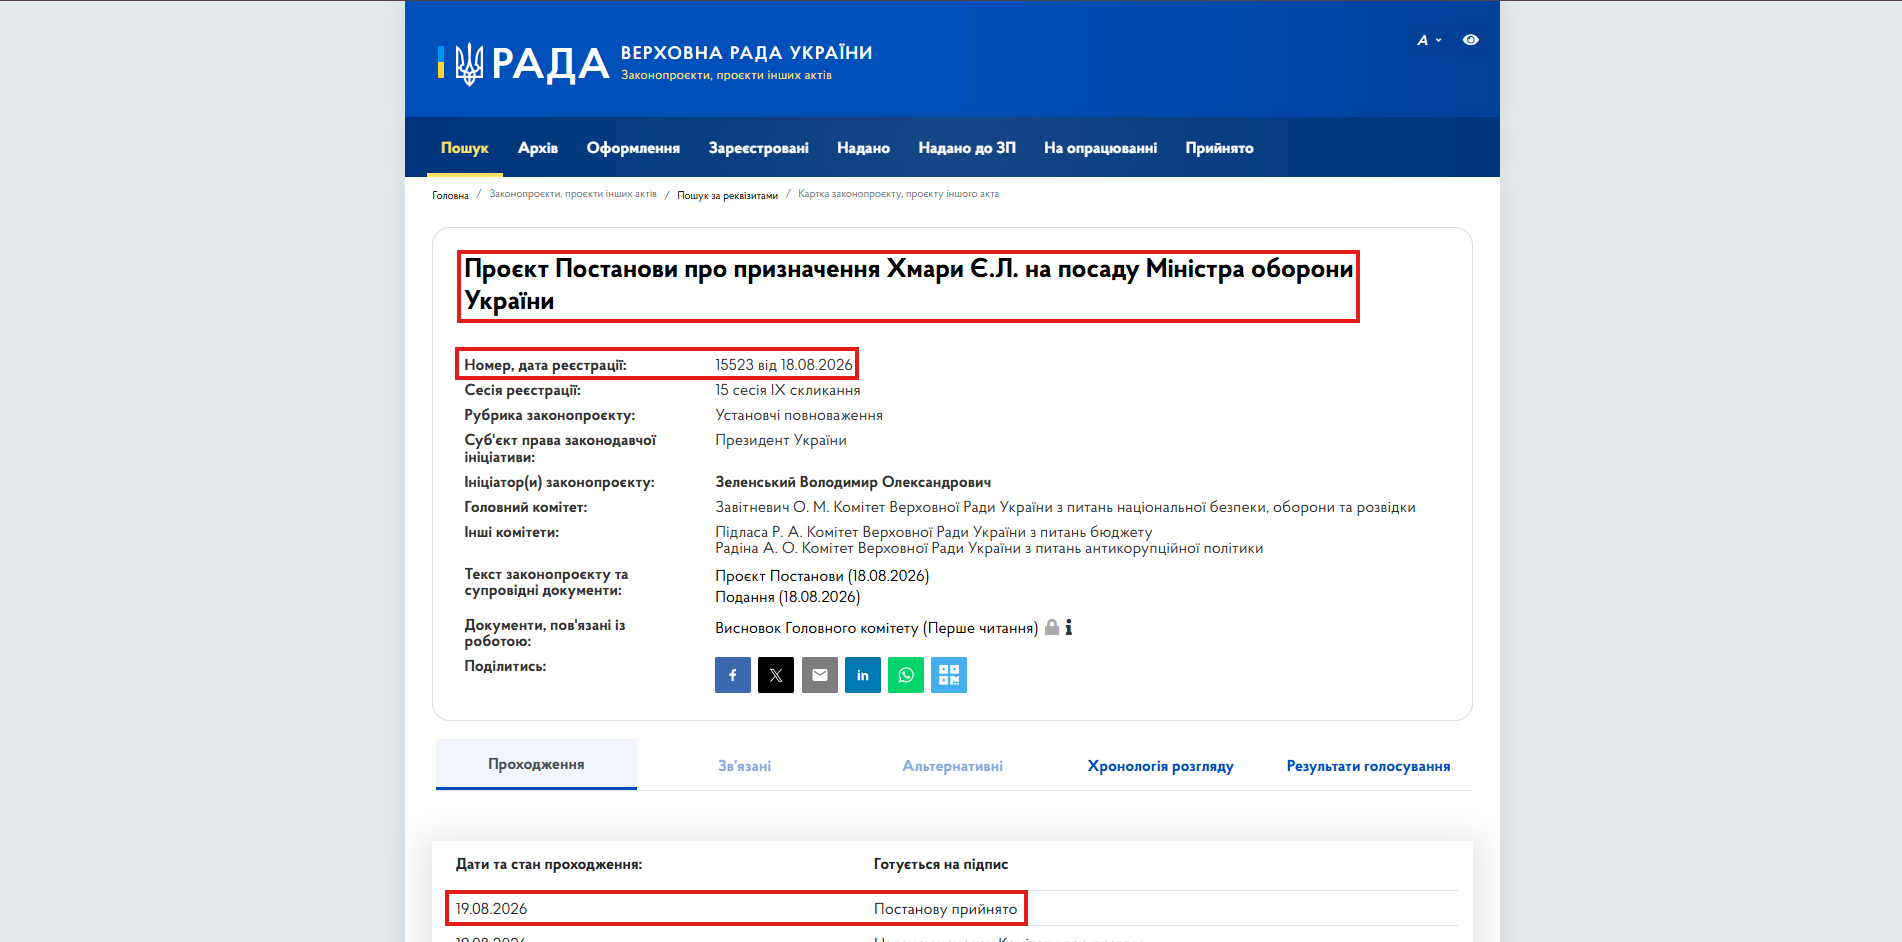Open Зареєстровані bills list
The height and width of the screenshot is (942, 1902).
(759, 148)
